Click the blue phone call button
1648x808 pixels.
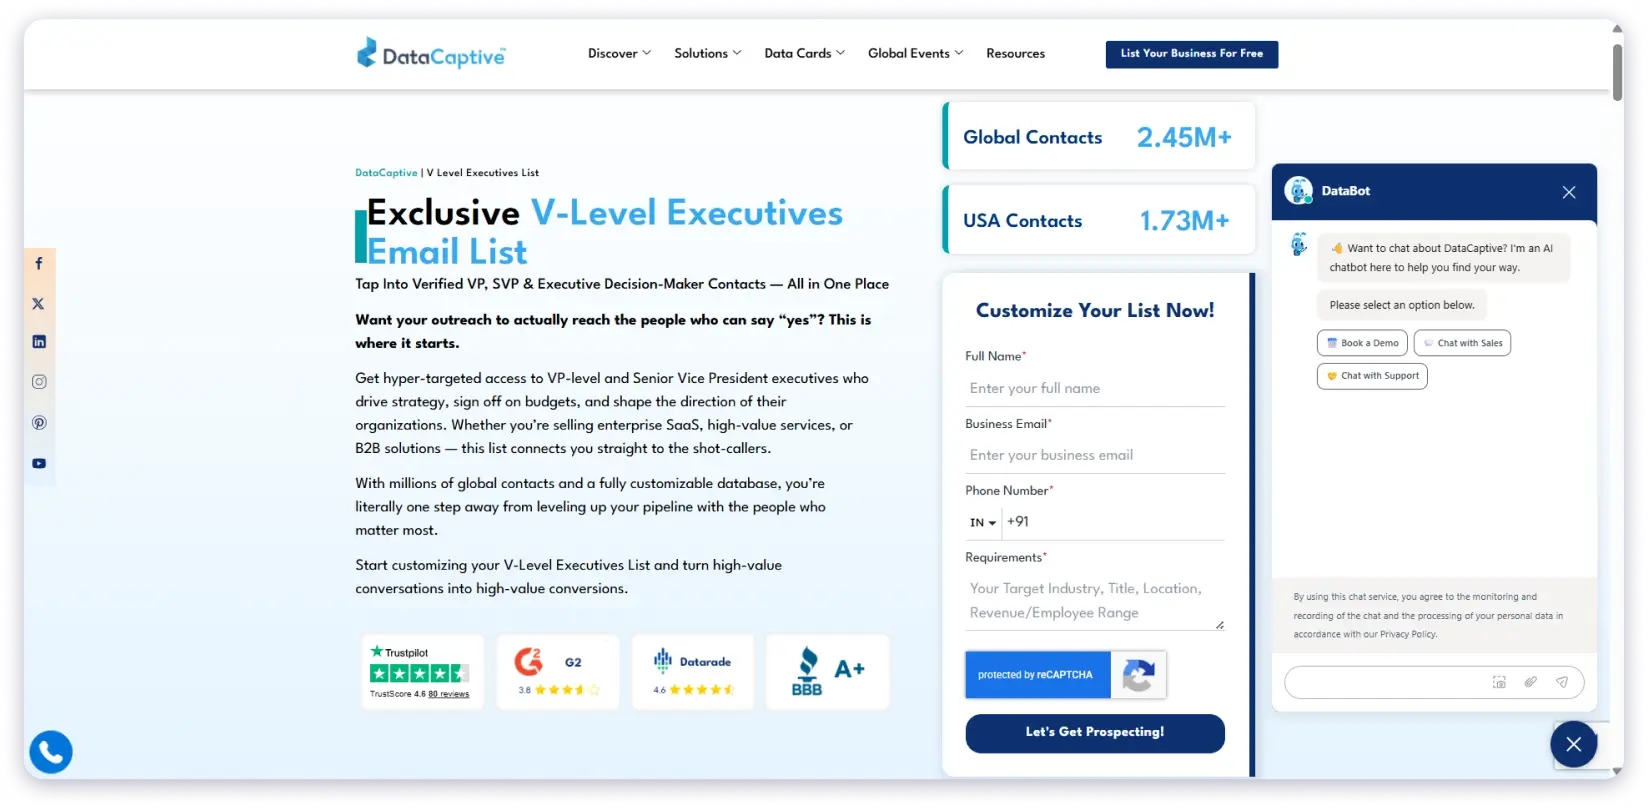click(51, 752)
